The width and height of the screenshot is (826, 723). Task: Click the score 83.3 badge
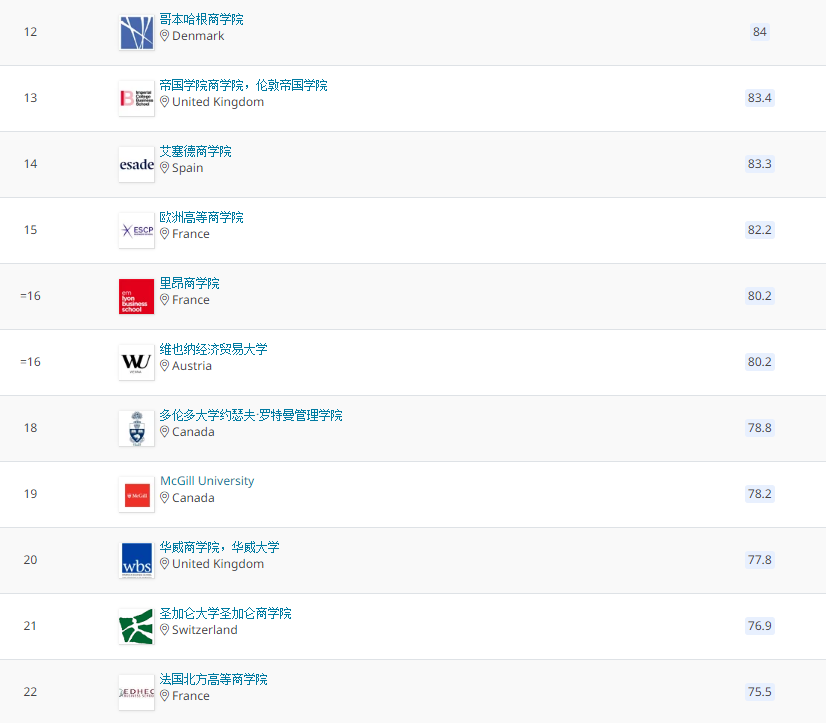click(760, 164)
